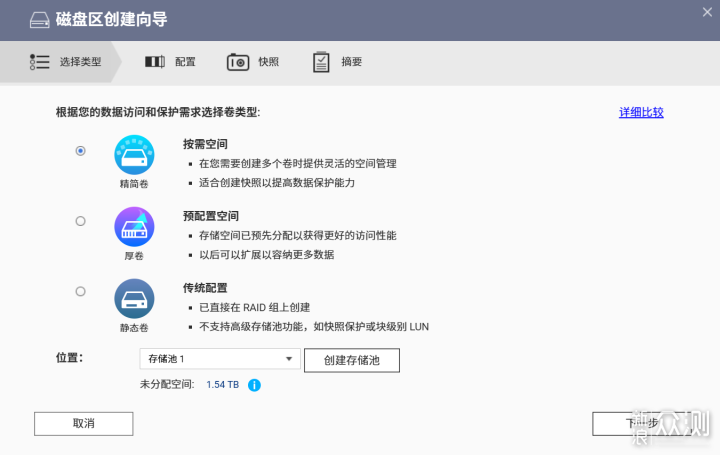Go to the 选择类型 wizard step

point(61,62)
